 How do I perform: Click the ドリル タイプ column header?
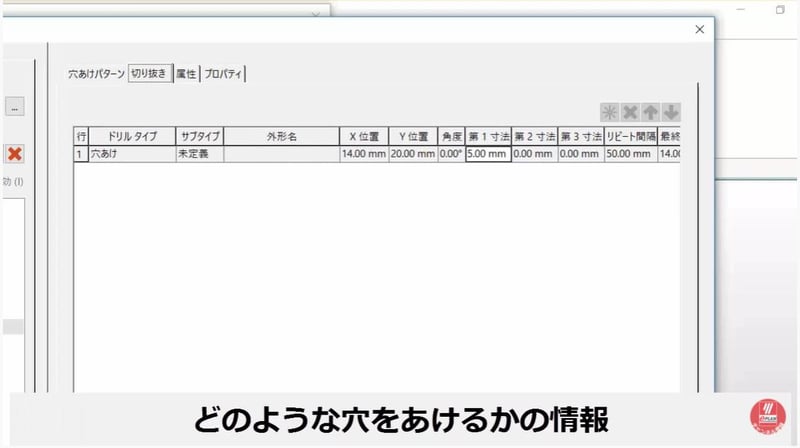point(132,136)
